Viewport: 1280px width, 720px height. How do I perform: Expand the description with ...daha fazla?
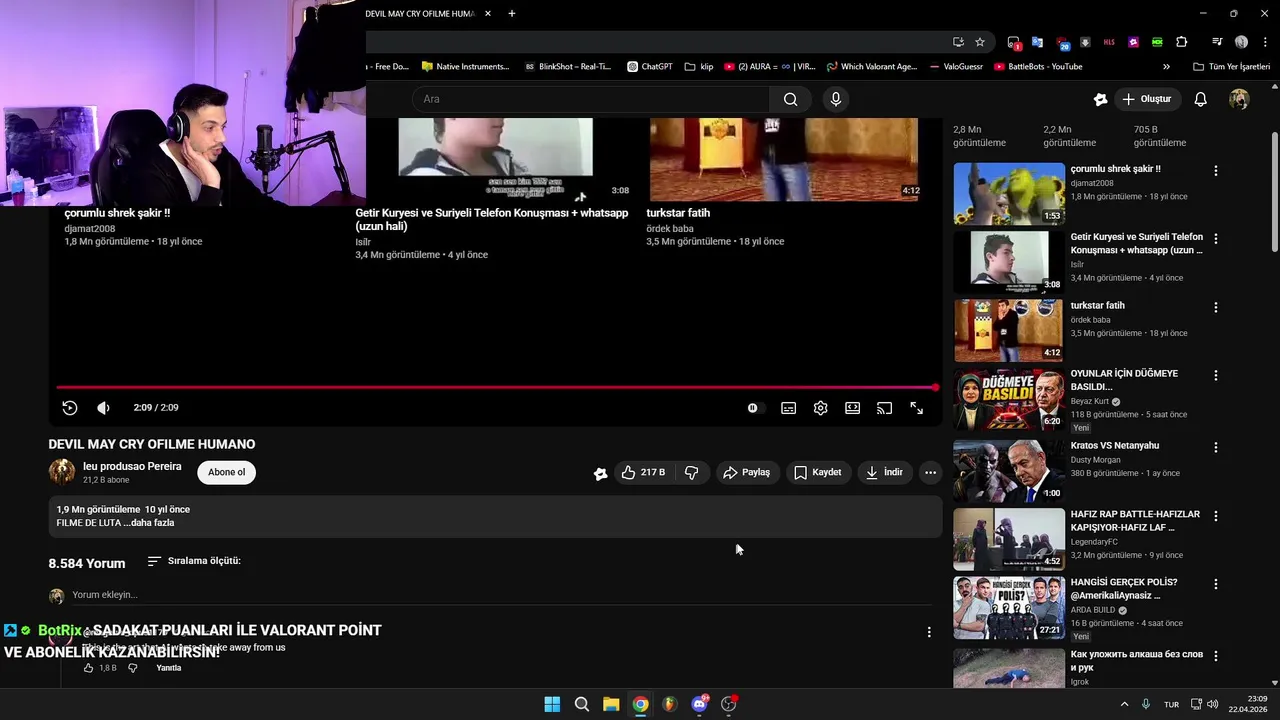[148, 523]
